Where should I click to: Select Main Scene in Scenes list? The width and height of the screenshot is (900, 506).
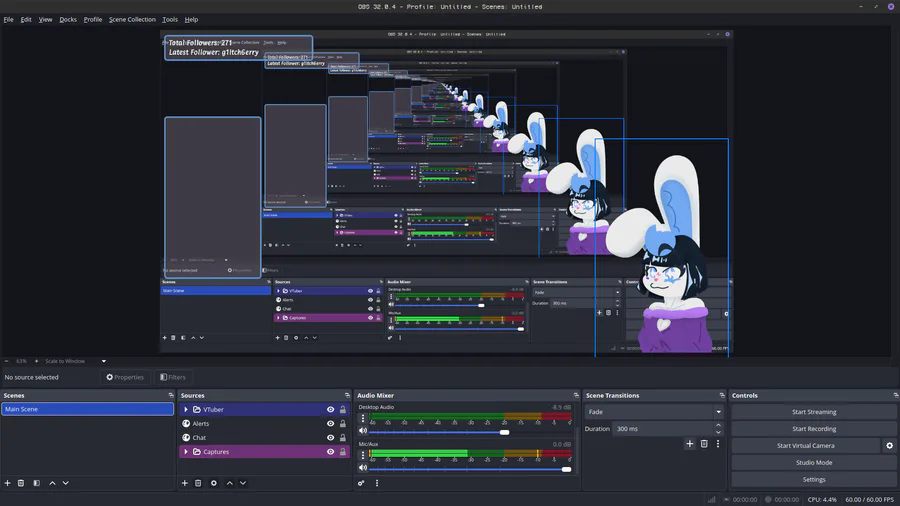pyautogui.click(x=87, y=409)
